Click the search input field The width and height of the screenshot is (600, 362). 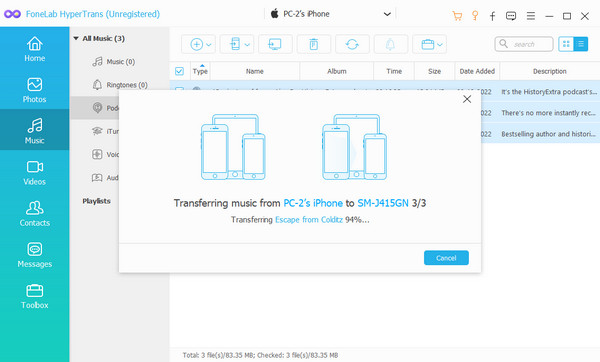point(524,44)
